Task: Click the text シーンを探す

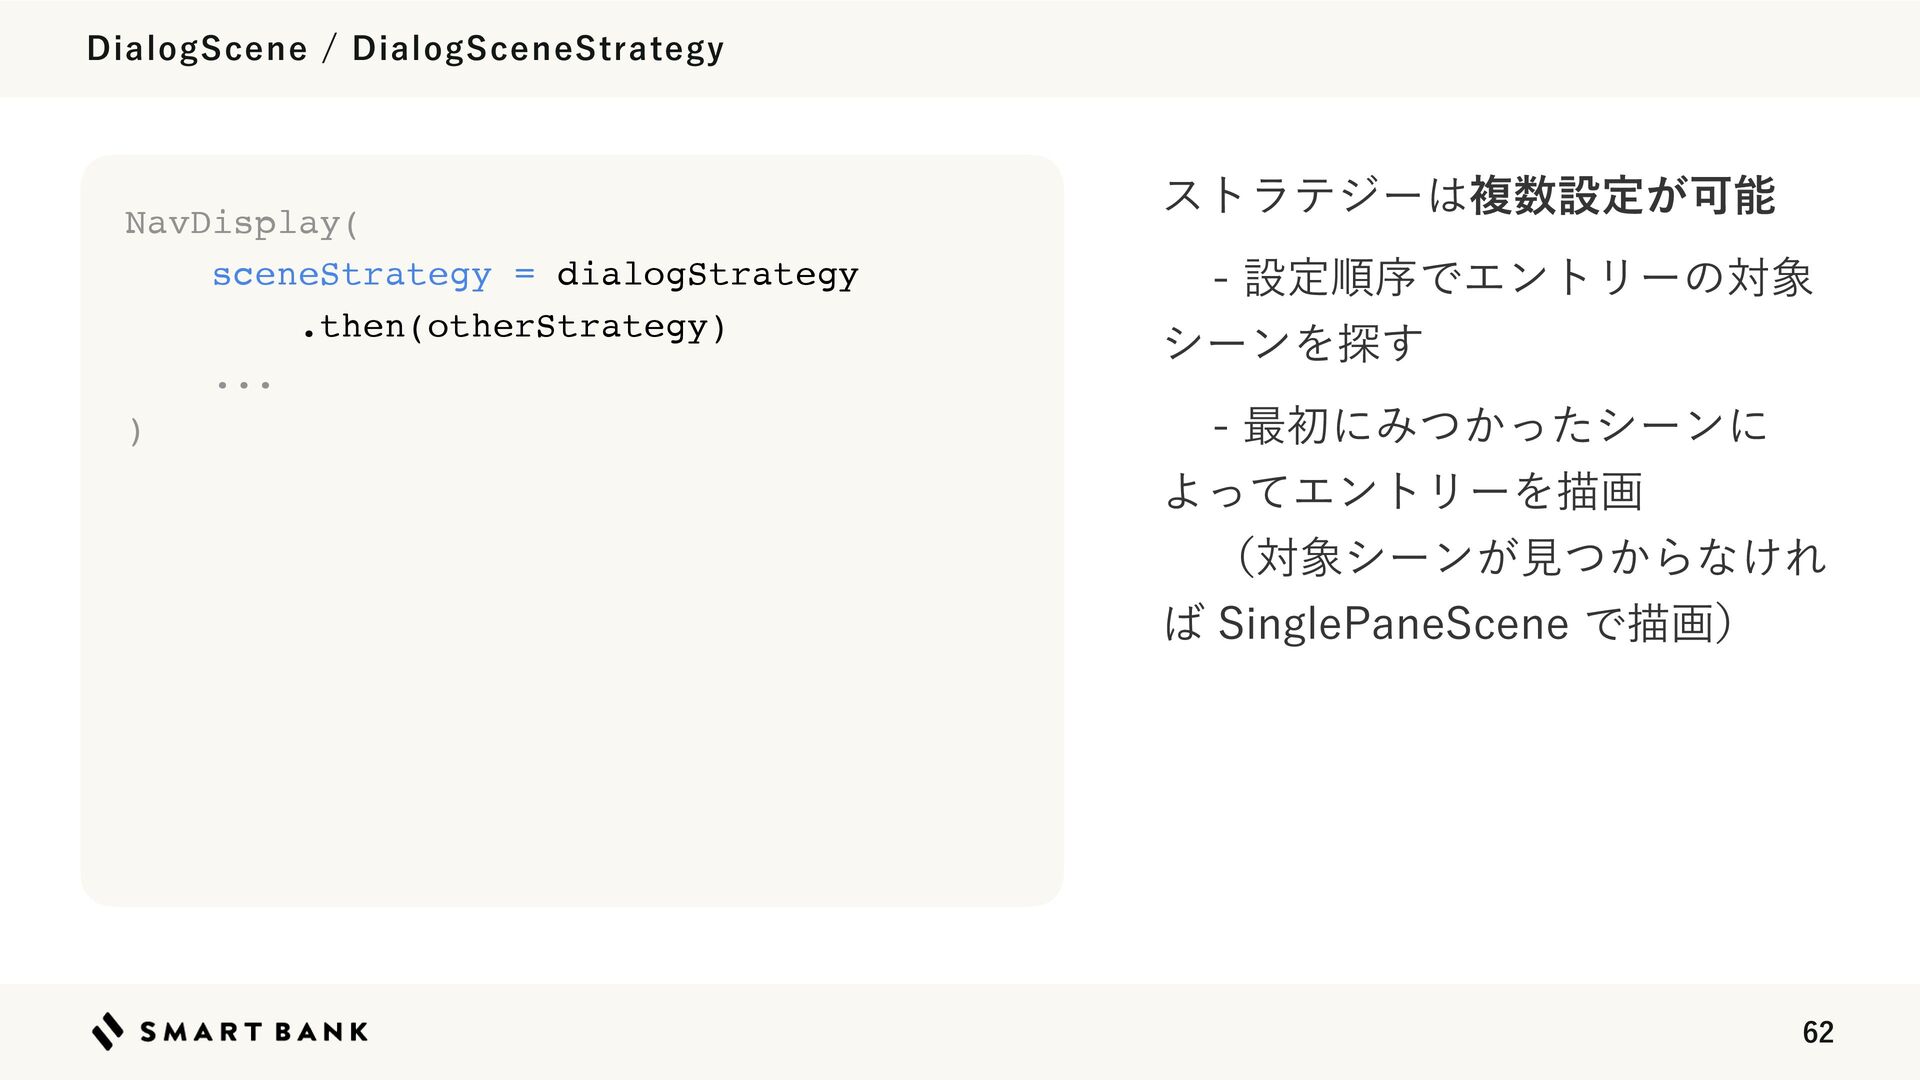Action: [x=1293, y=343]
